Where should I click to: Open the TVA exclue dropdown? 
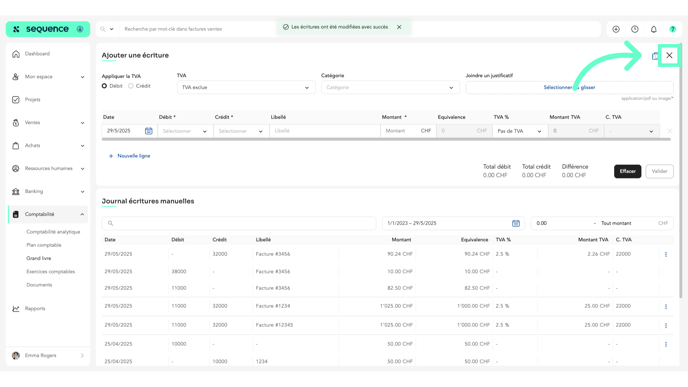246,87
